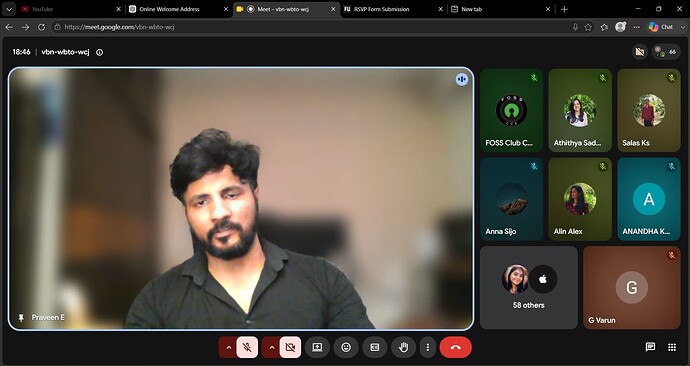Open a new browser tab with plus button
Viewport: 690px width, 366px height.
(x=565, y=9)
